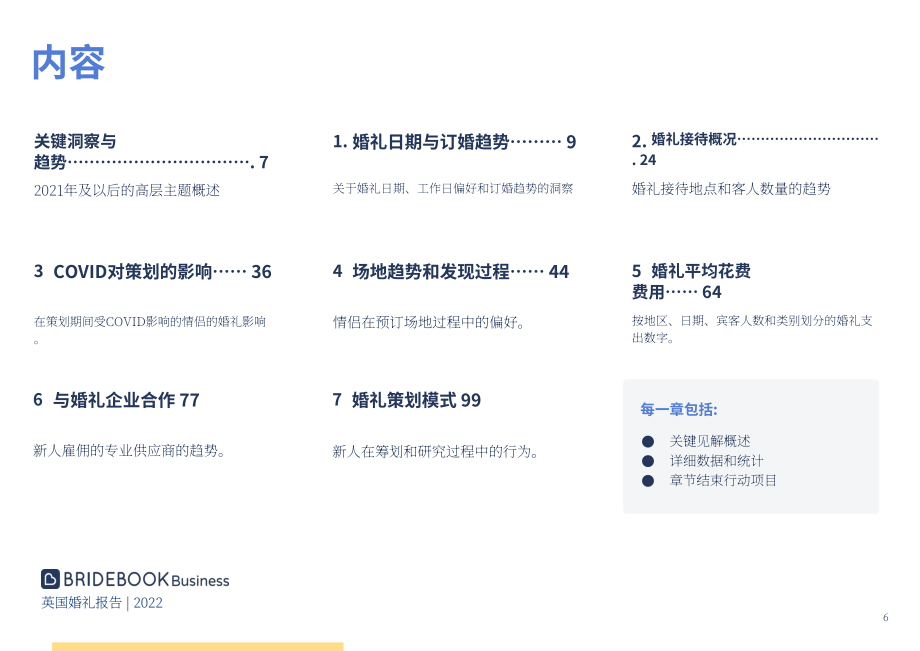Open chapter '5 婚礼平均花费费用'
Viewport: 920px width, 651px height.
click(691, 282)
